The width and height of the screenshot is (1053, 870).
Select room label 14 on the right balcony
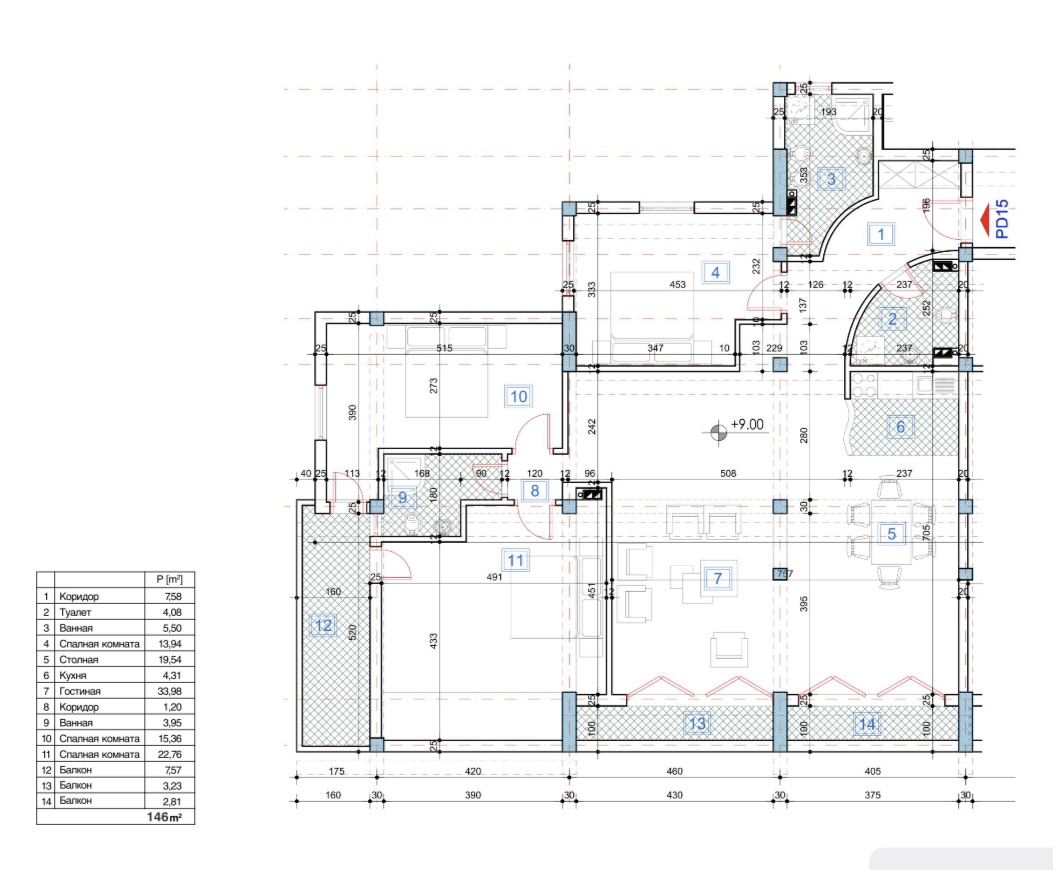tap(865, 721)
